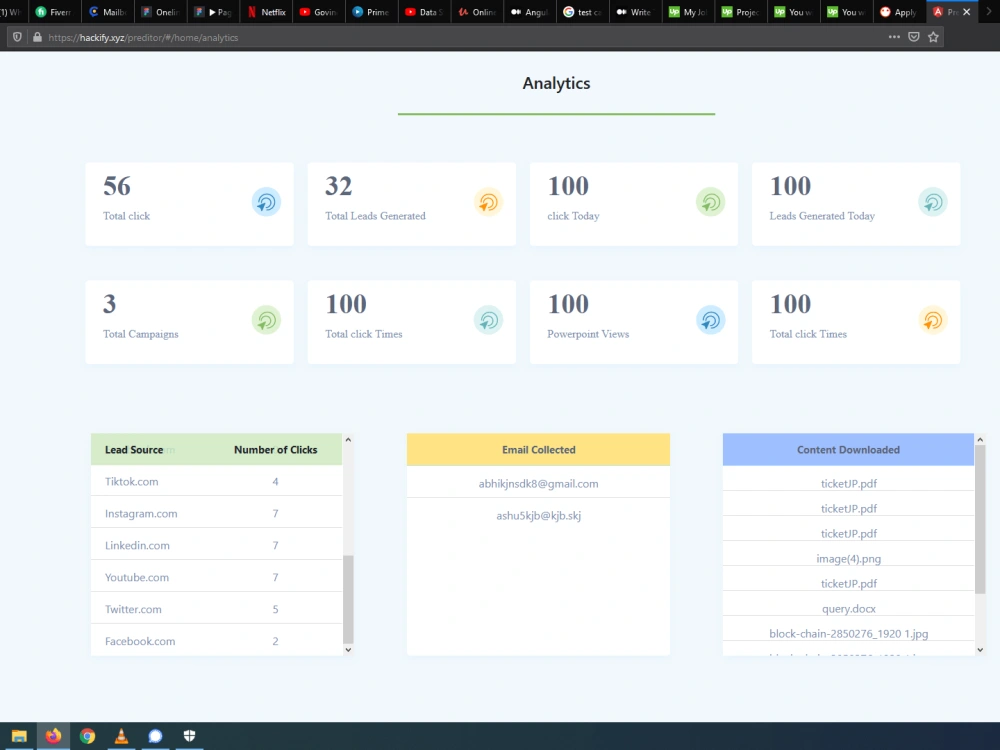
Task: Open the Apply tab
Action: 899,11
